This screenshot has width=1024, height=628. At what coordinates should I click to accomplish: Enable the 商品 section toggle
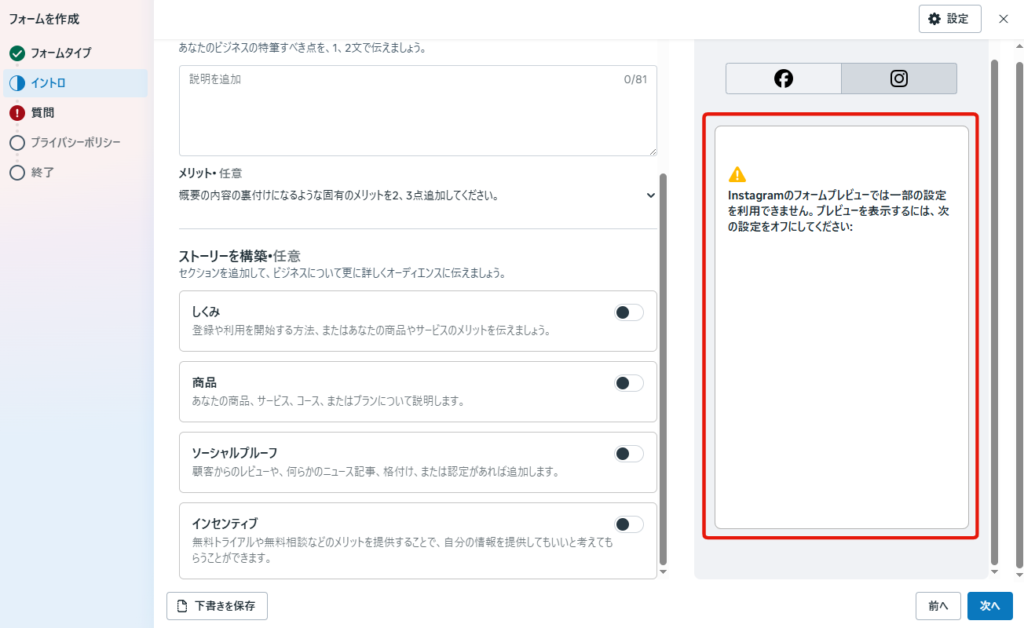[x=628, y=382]
